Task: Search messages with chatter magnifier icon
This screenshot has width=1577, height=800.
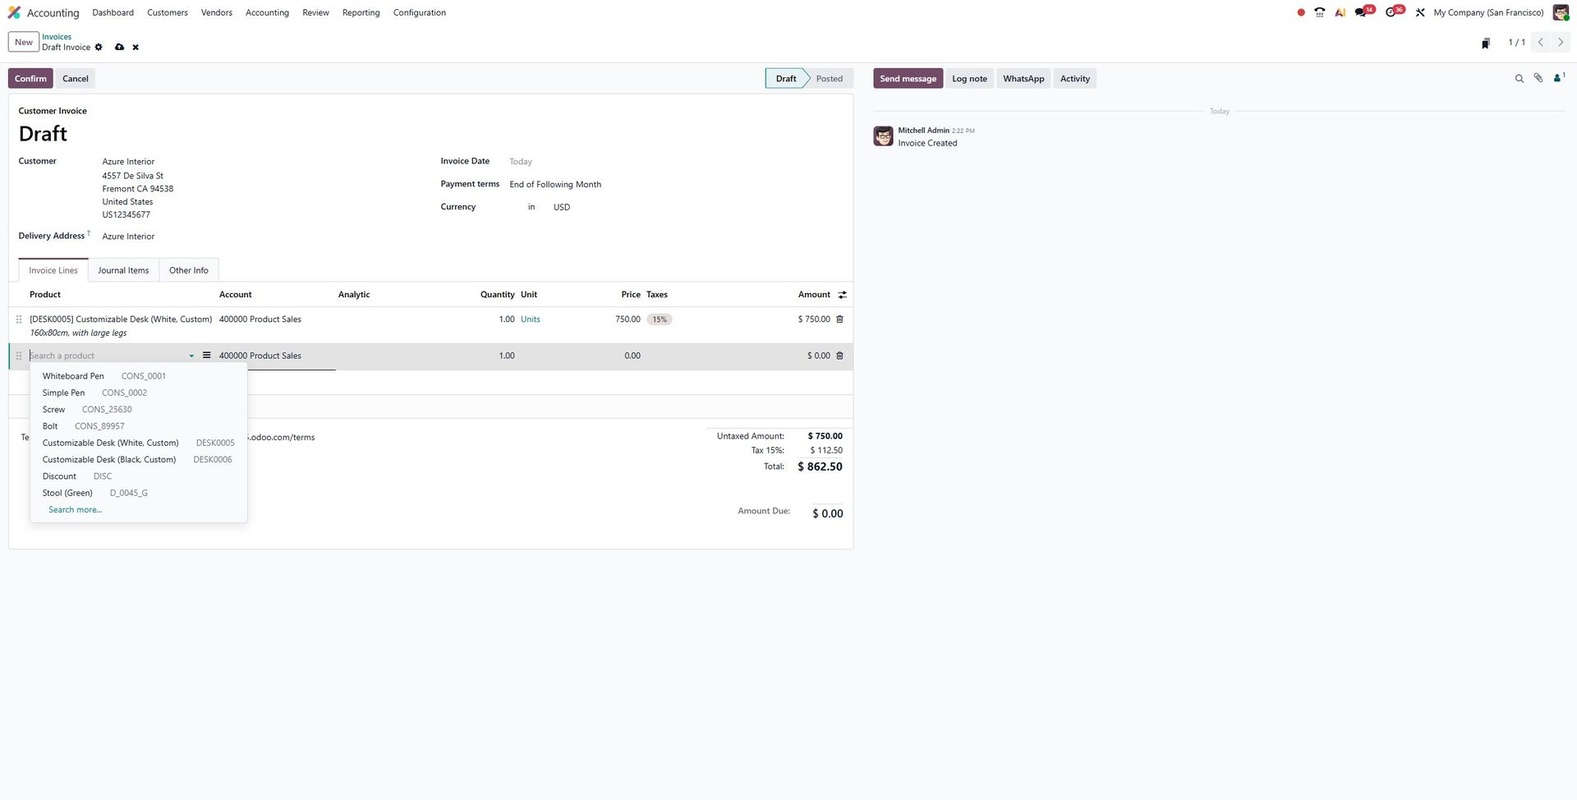Action: tap(1519, 78)
